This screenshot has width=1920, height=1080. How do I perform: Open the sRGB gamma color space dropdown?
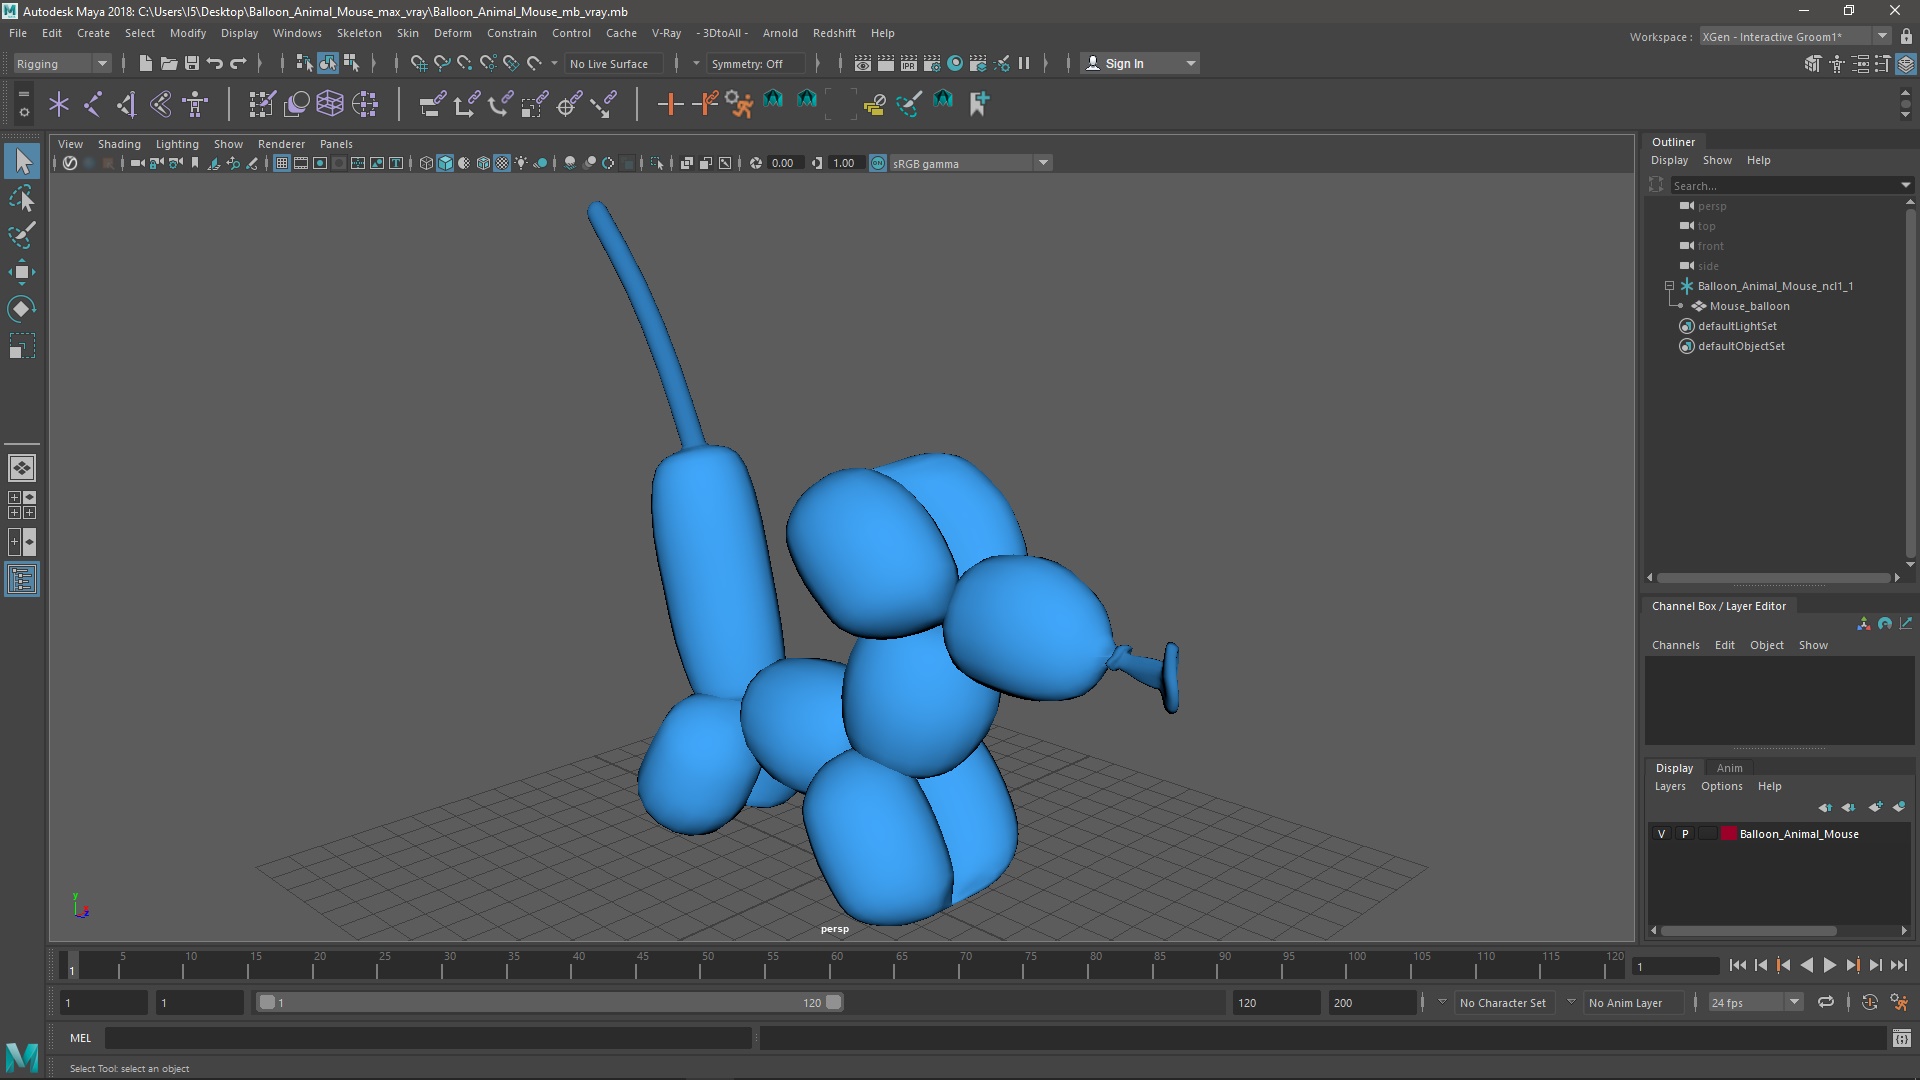pyautogui.click(x=1043, y=163)
